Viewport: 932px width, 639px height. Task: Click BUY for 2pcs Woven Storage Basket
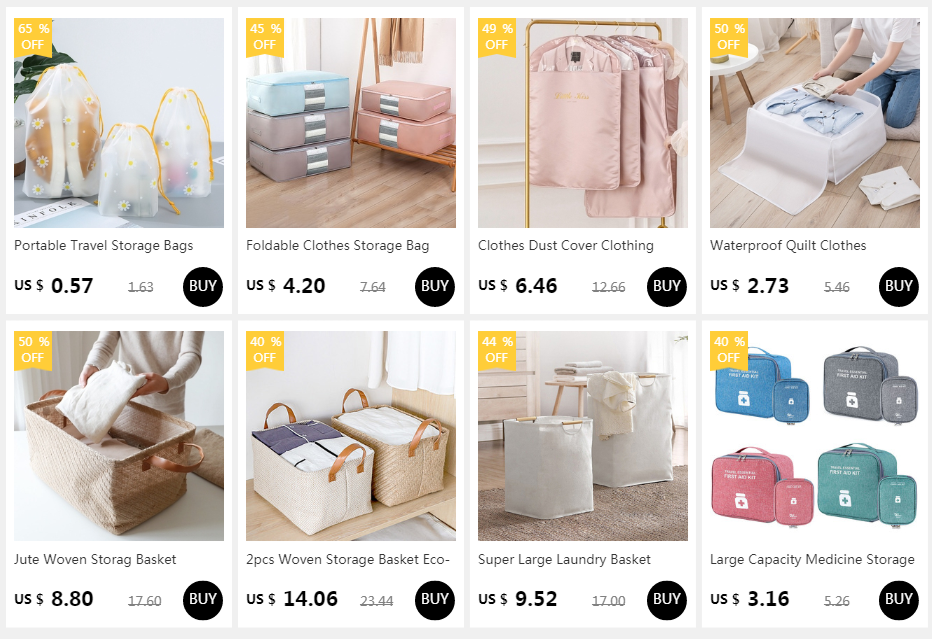click(434, 600)
